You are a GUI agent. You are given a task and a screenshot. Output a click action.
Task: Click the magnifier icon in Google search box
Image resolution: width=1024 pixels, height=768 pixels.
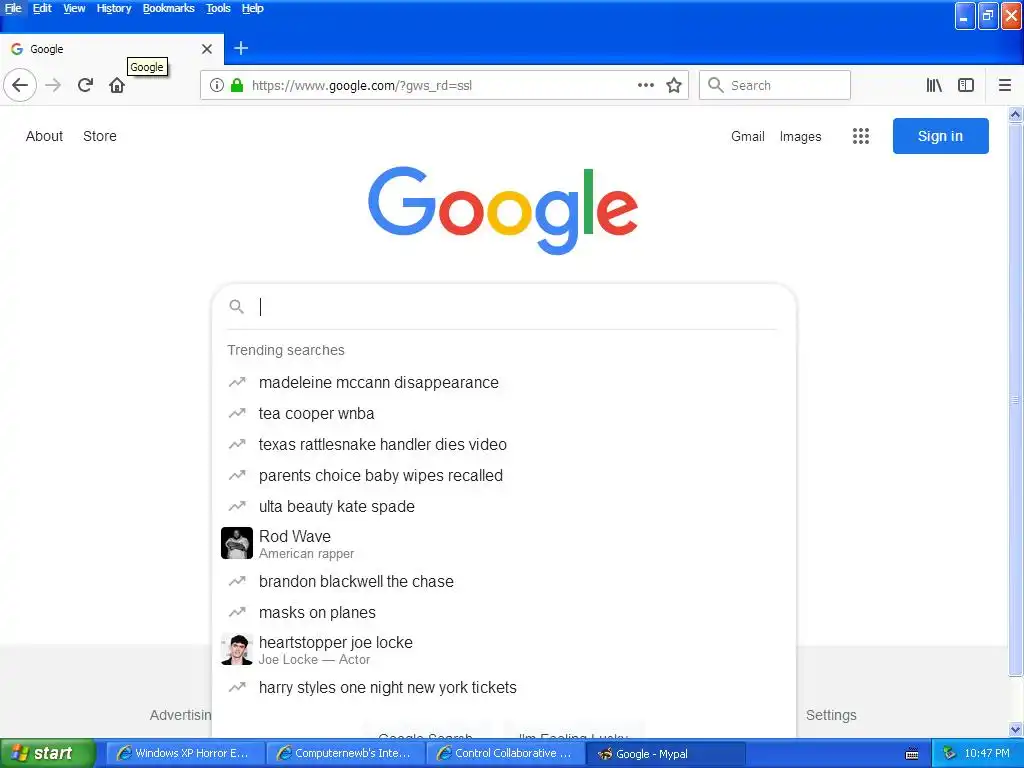pyautogui.click(x=236, y=306)
